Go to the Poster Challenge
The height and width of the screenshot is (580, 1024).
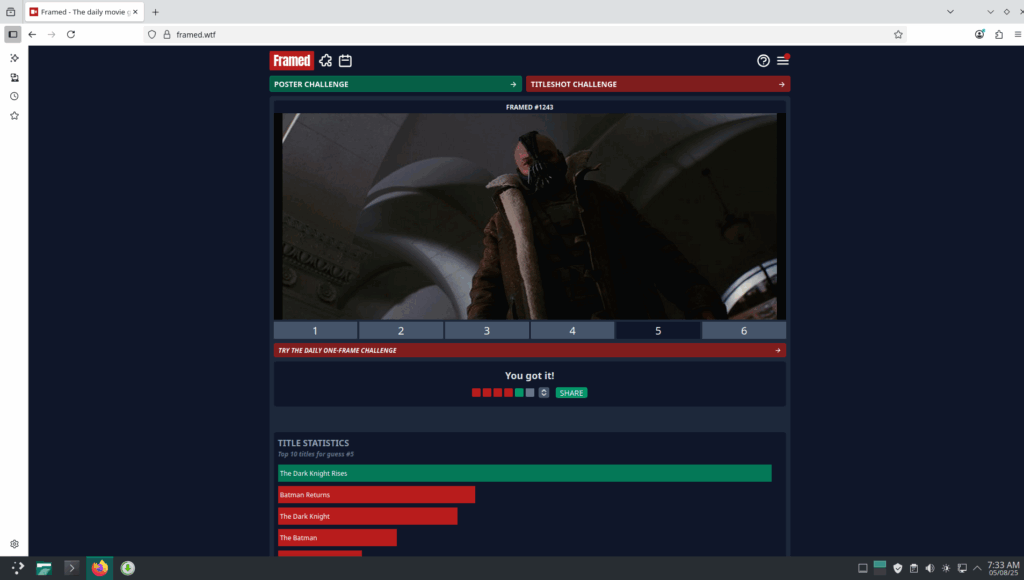pos(395,84)
